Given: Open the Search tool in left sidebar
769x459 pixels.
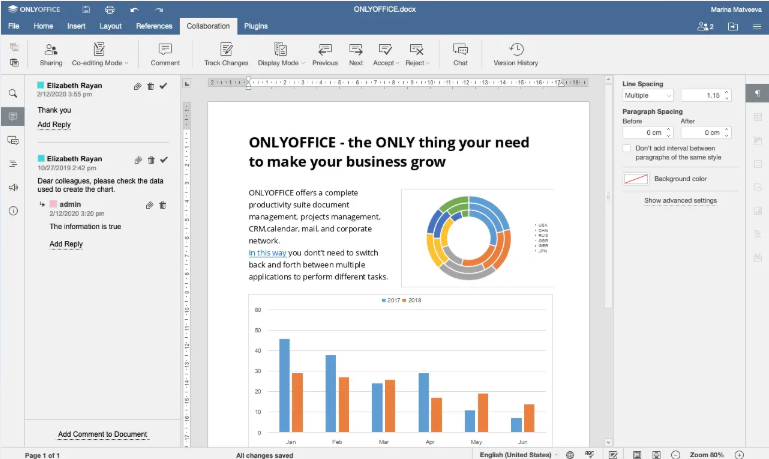Looking at the screenshot, I should click(x=13, y=93).
